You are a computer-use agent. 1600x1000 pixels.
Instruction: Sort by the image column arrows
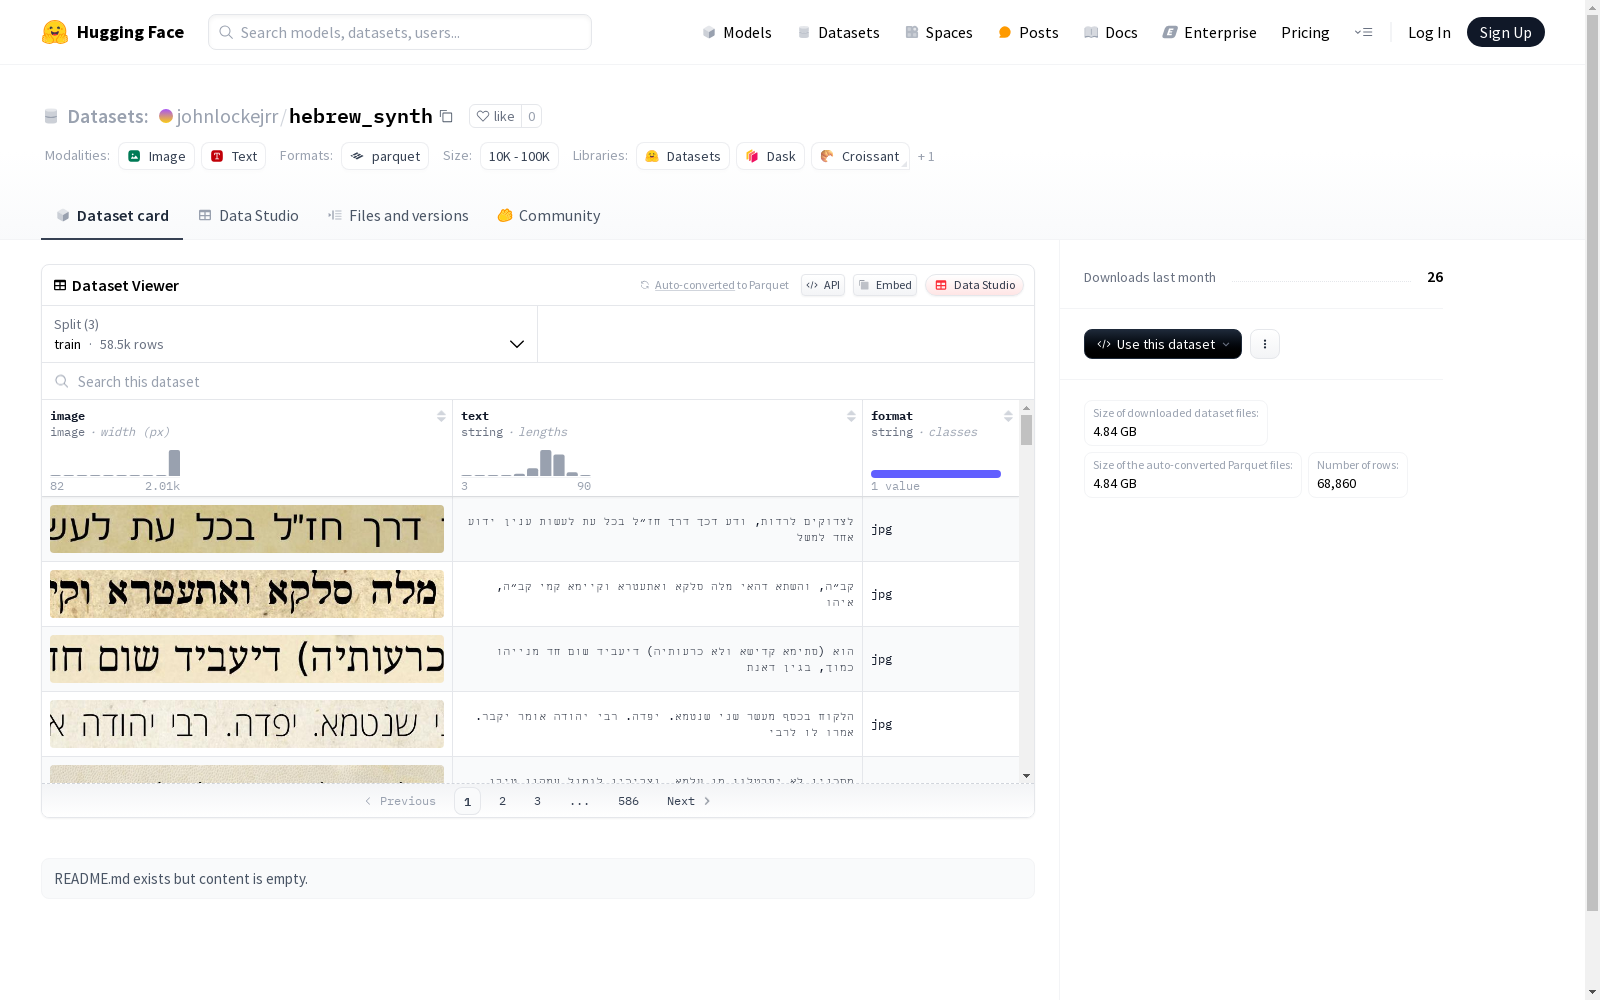click(441, 416)
